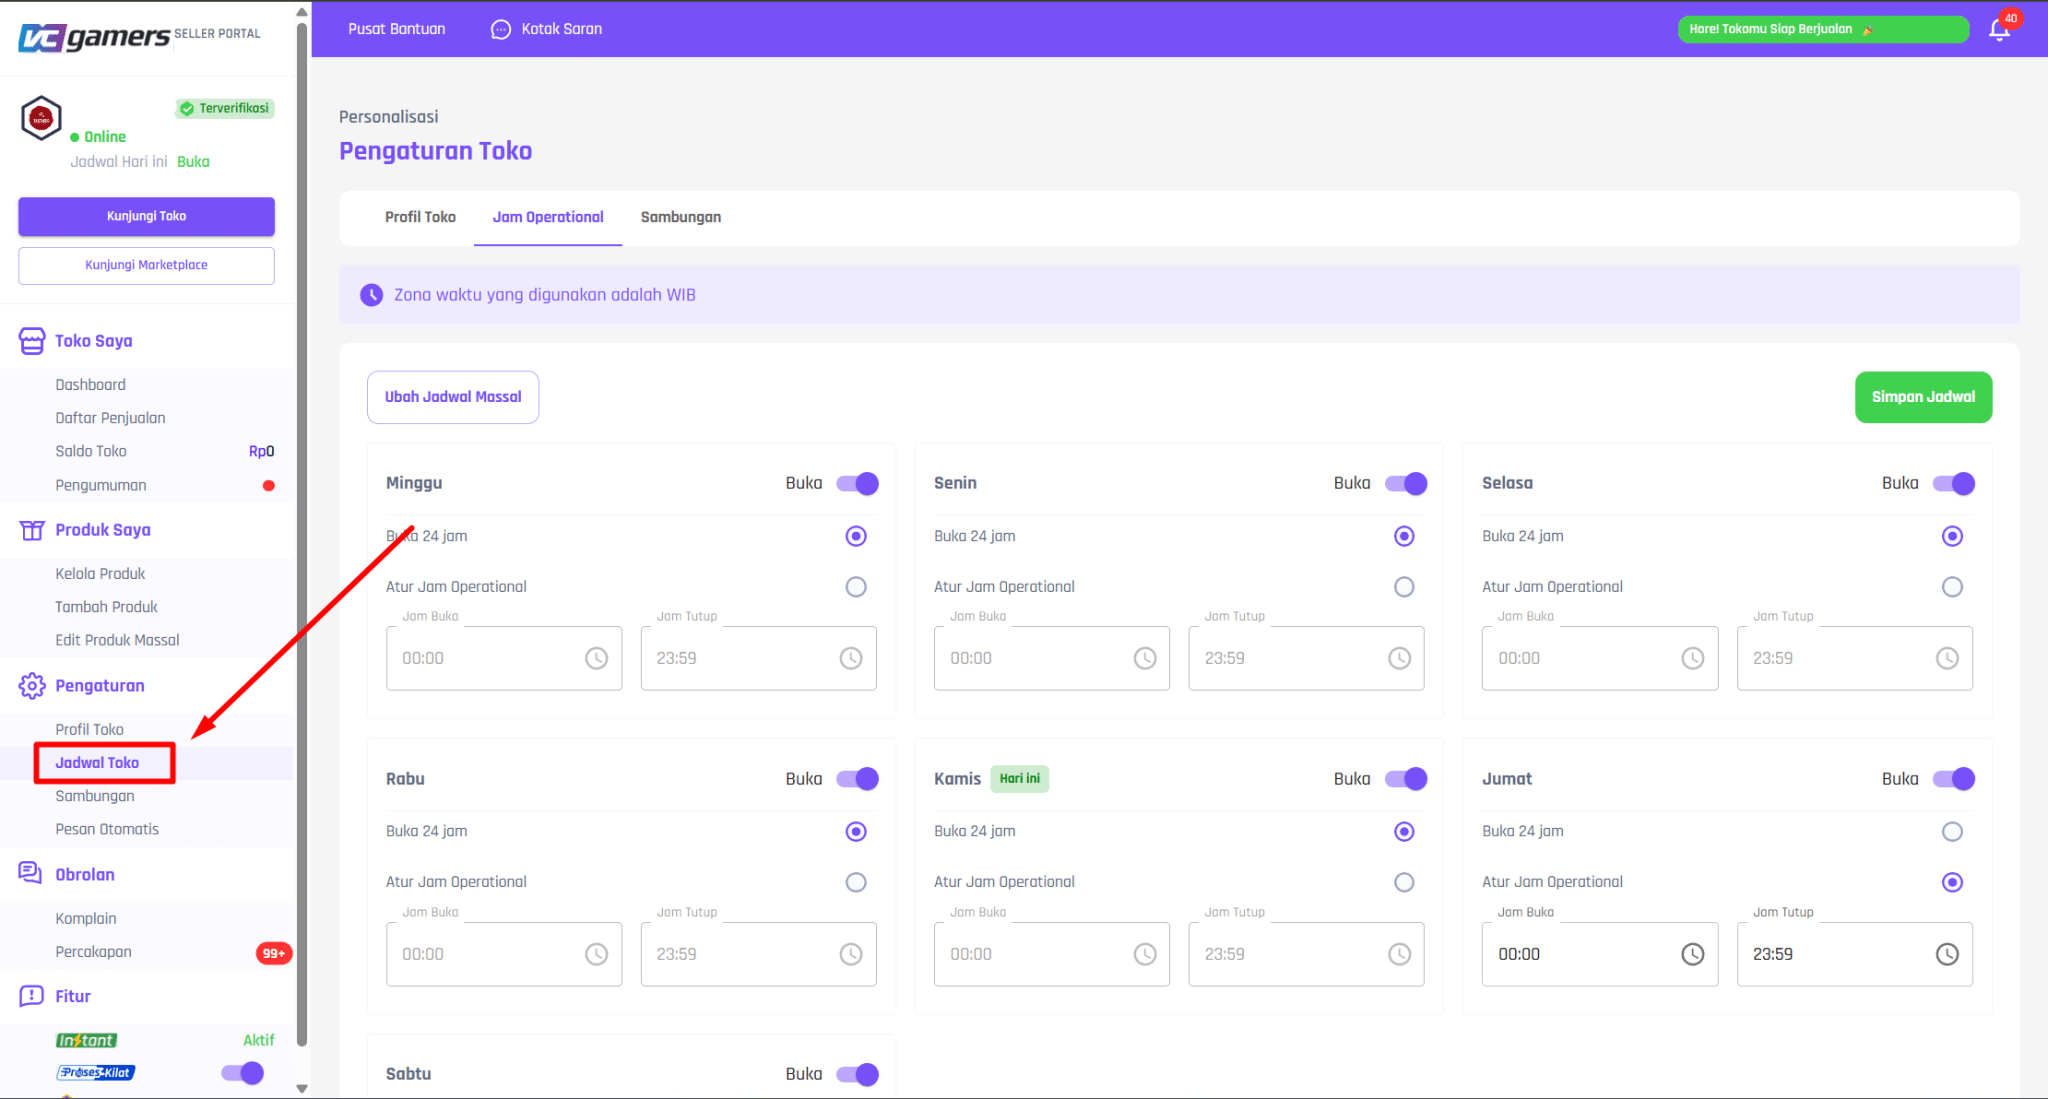Open clock picker for Jumat Jam Buka
This screenshot has height=1099, width=2048.
[x=1693, y=954]
